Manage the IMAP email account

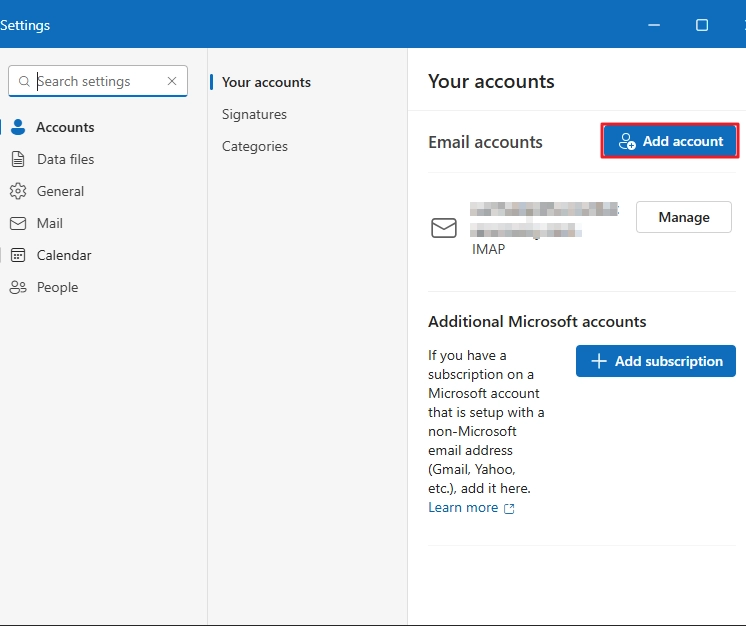point(684,217)
